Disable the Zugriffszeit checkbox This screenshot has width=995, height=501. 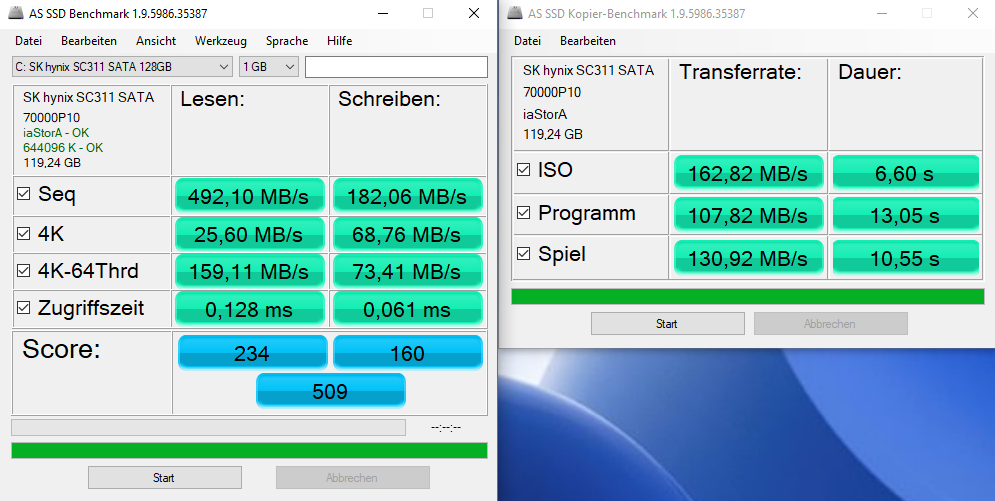point(24,309)
